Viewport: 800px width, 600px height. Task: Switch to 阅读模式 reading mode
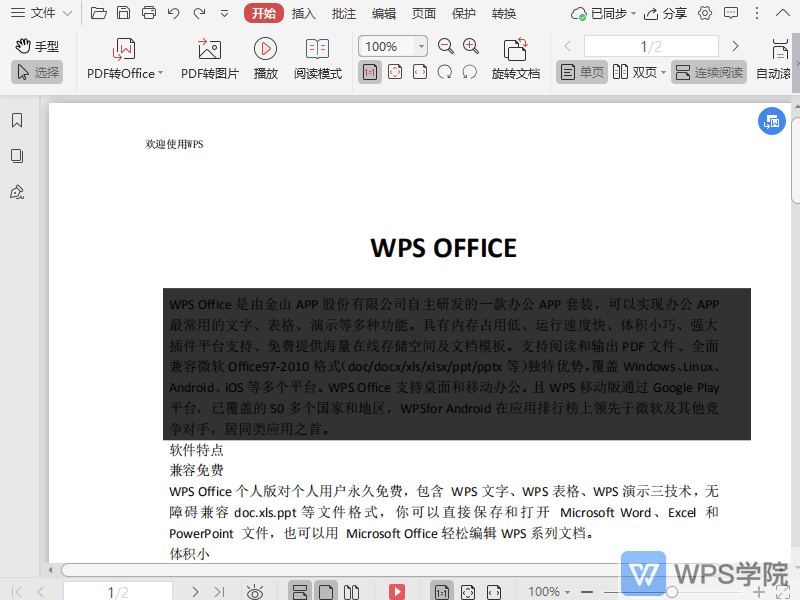(318, 57)
